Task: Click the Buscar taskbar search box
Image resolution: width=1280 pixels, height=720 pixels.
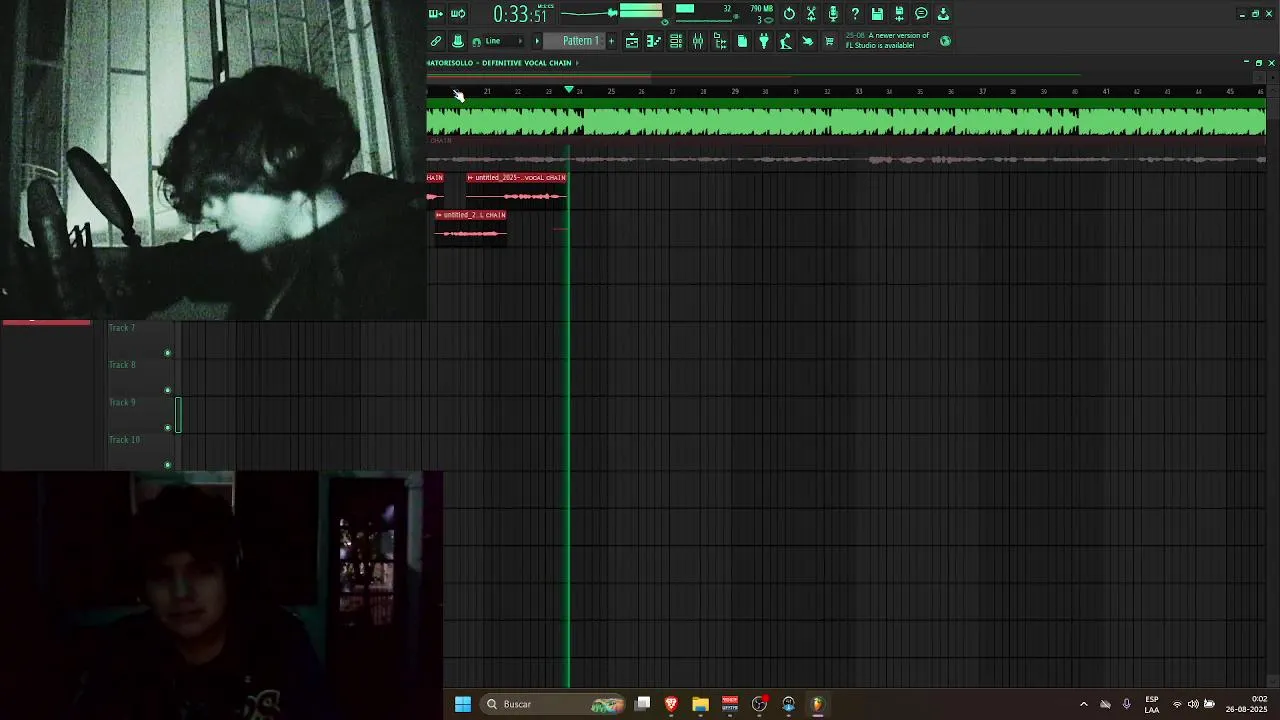Action: tap(553, 704)
